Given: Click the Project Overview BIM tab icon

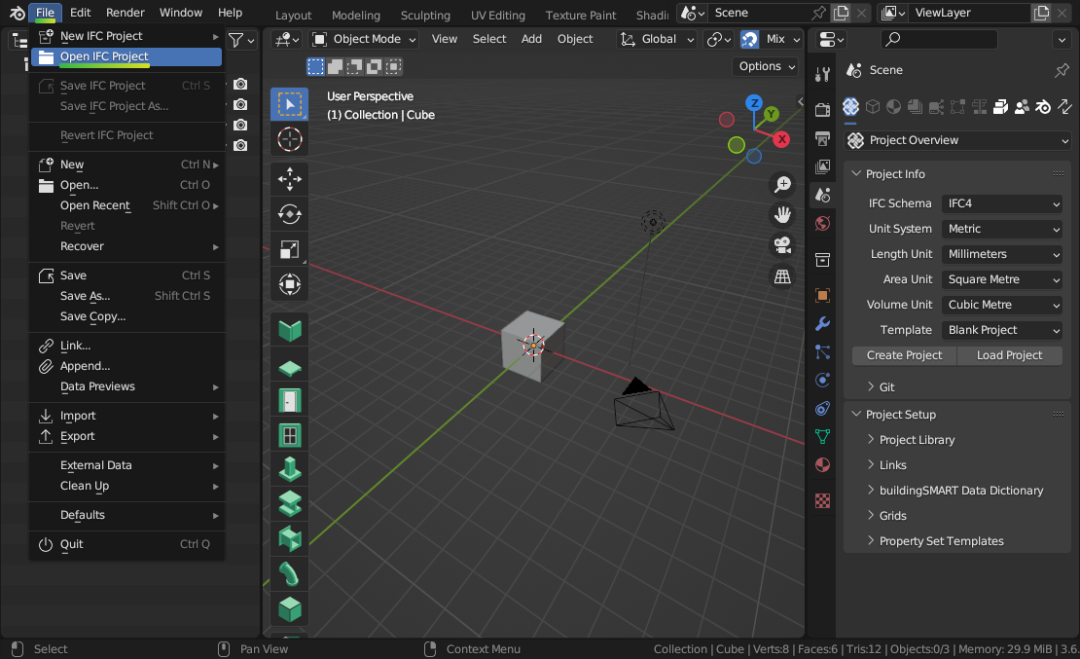Looking at the screenshot, I should click(851, 106).
